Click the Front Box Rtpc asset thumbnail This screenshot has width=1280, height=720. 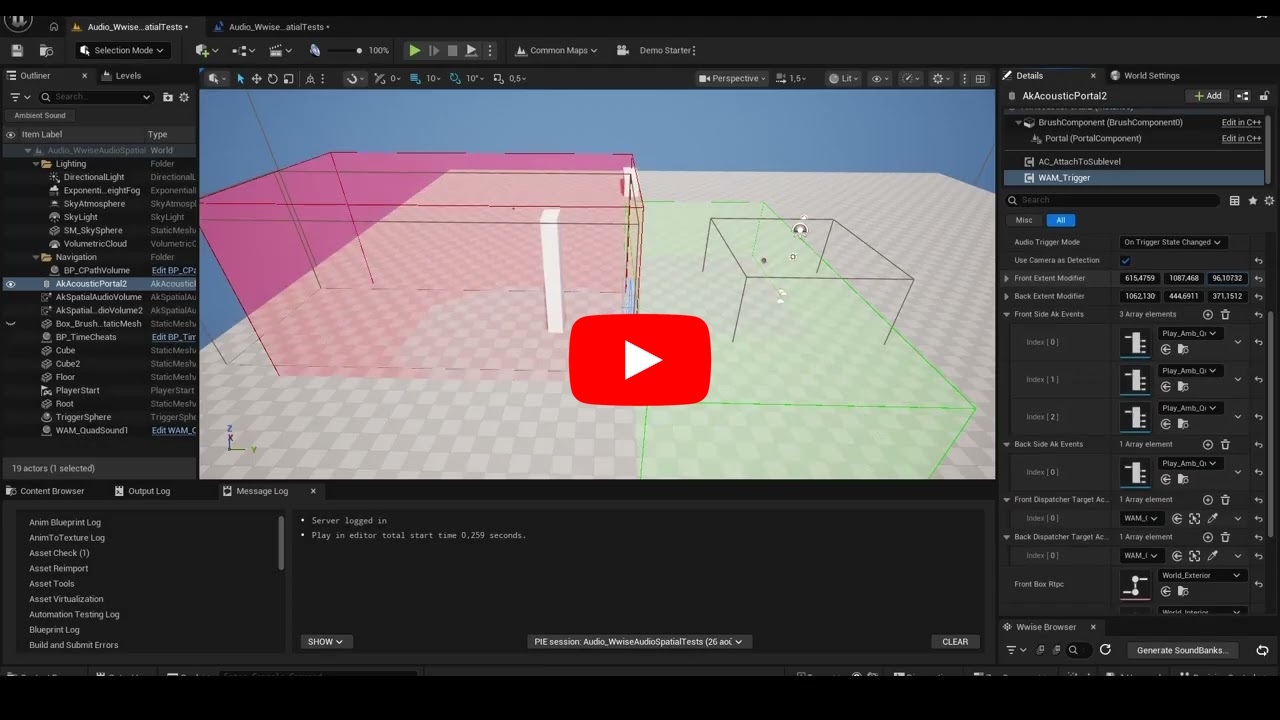[1136, 584]
